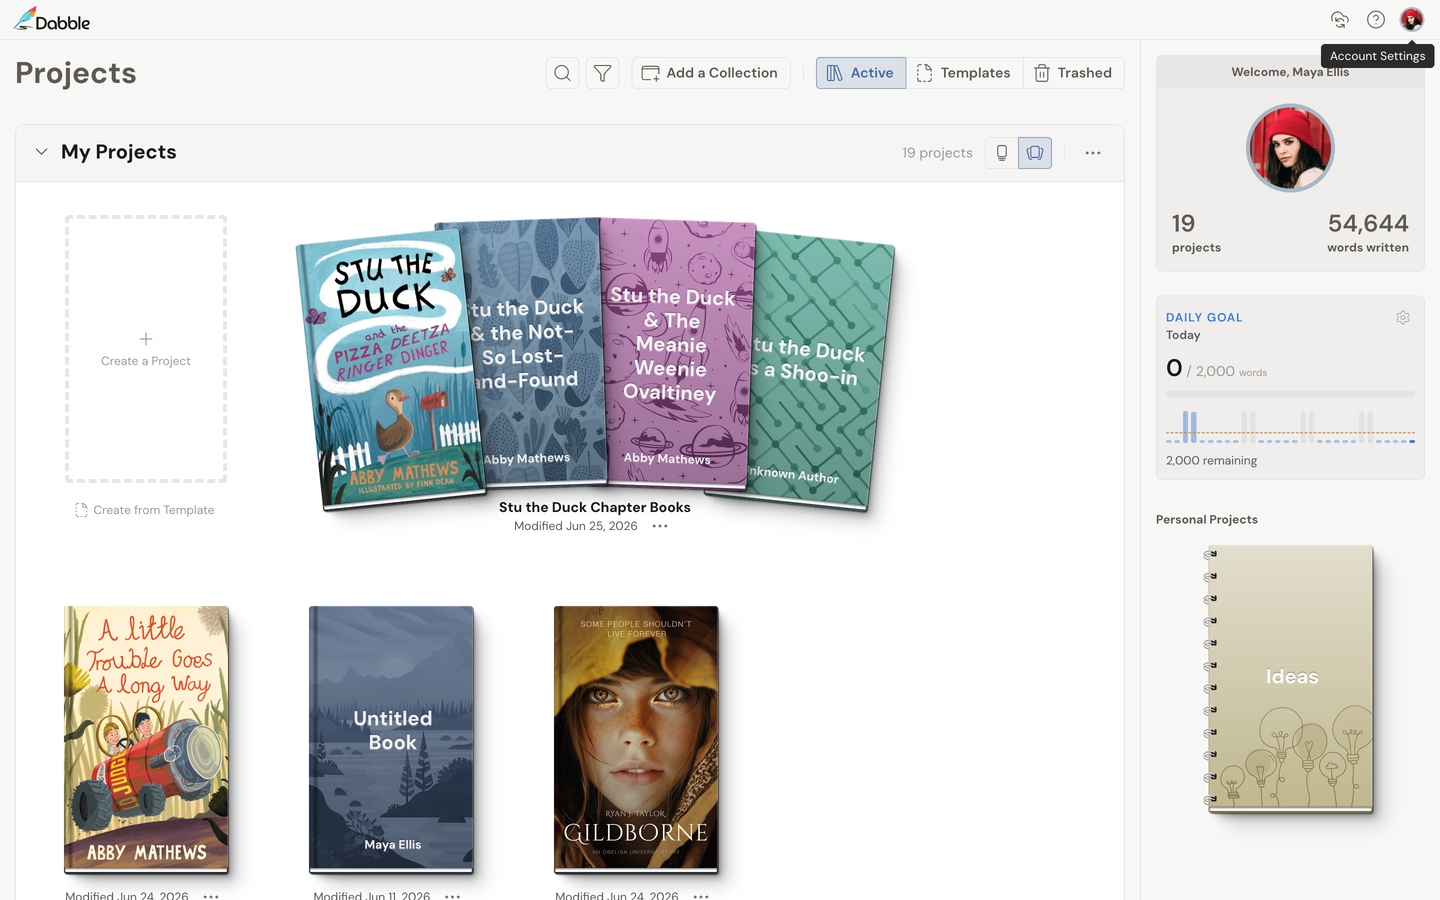This screenshot has width=1440, height=900.
Task: Click Add a Collection button
Action: coord(710,73)
